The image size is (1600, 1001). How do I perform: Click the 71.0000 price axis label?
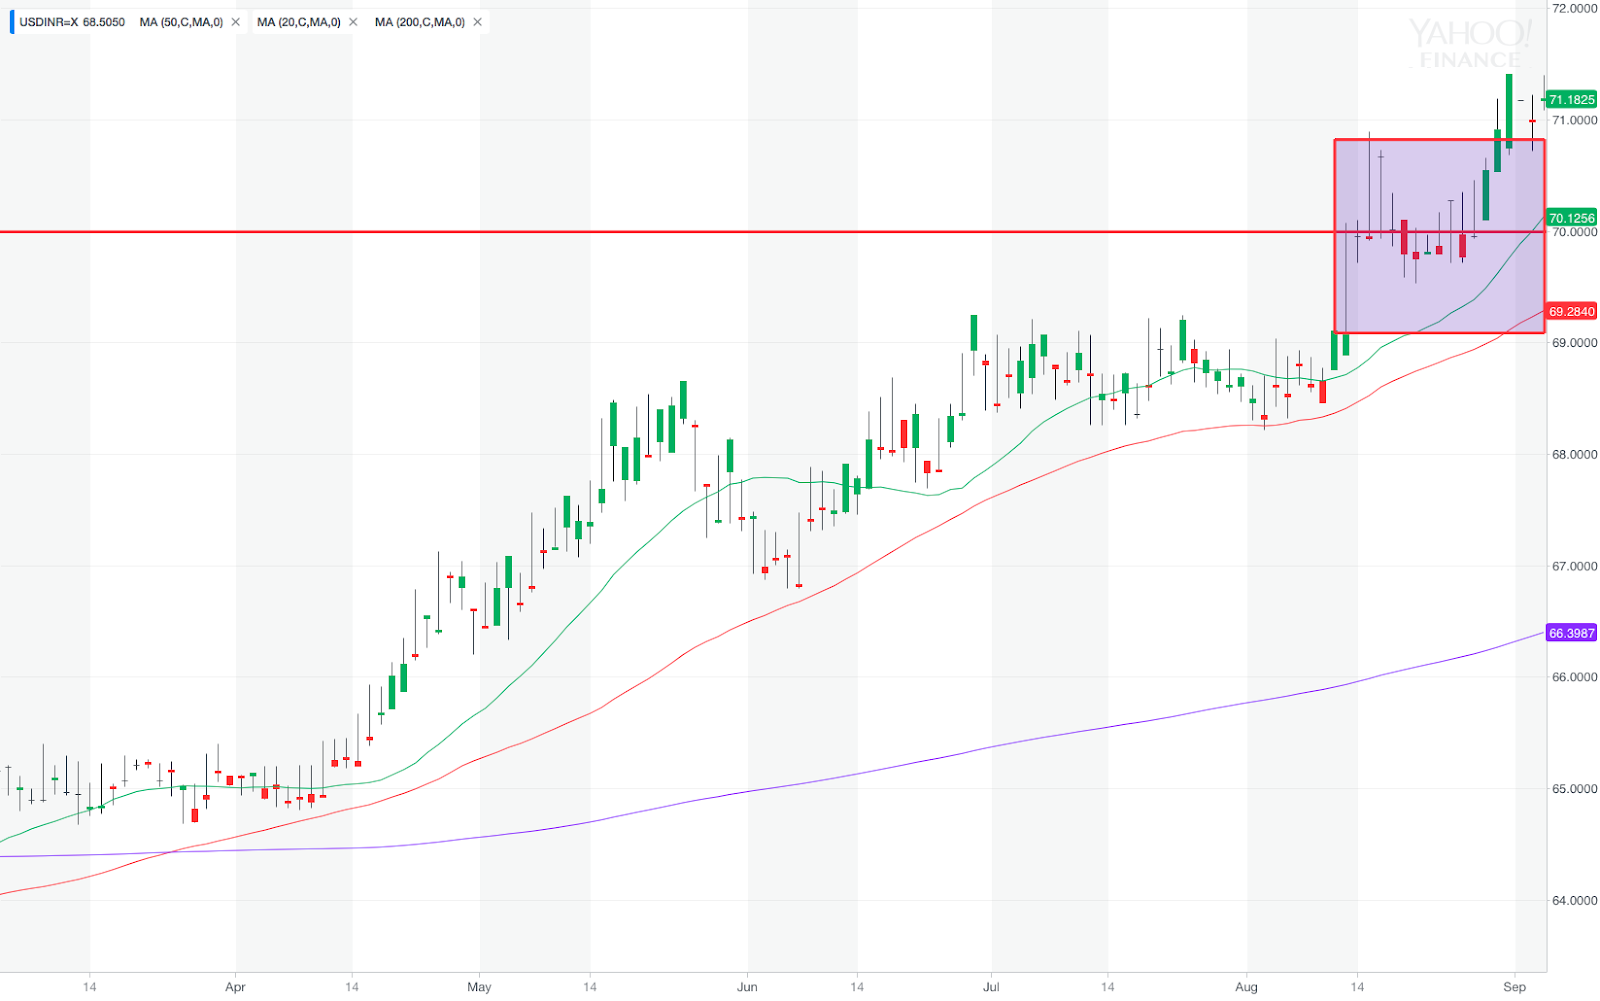pyautogui.click(x=1574, y=121)
